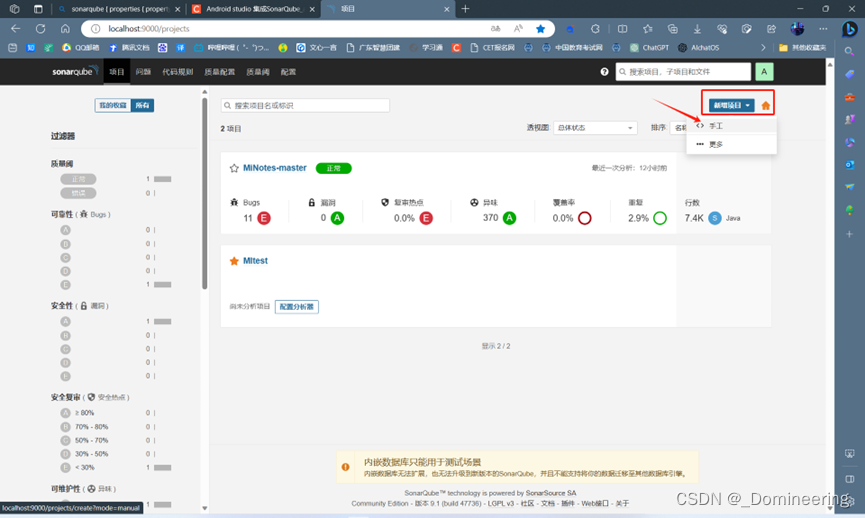Image resolution: width=865 pixels, height=518 pixels.
Task: Open the Projects nav tab
Action: [116, 72]
